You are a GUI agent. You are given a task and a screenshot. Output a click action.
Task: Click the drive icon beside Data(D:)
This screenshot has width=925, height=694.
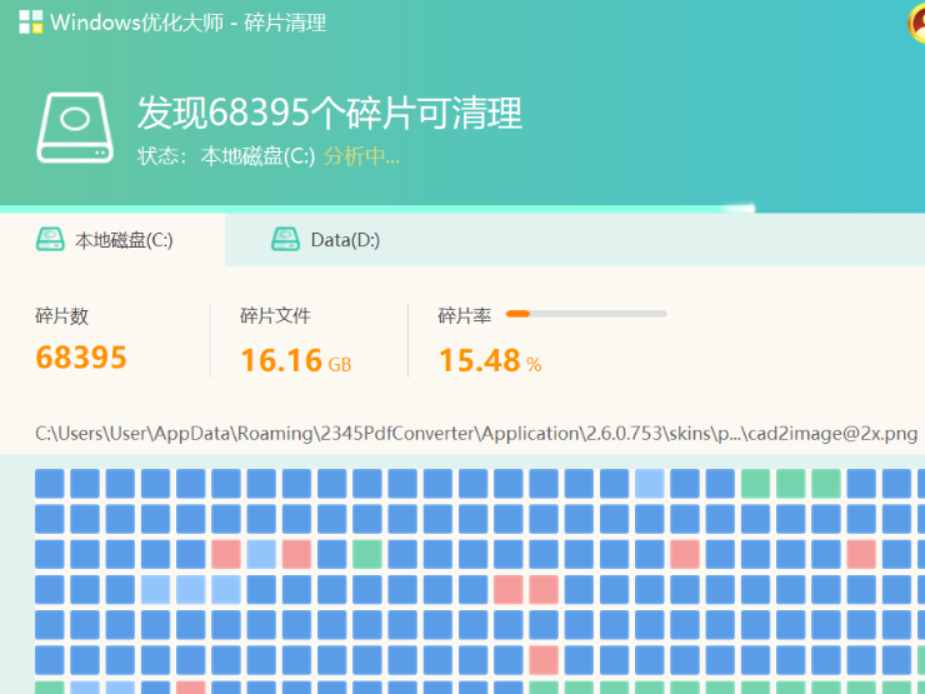[286, 240]
